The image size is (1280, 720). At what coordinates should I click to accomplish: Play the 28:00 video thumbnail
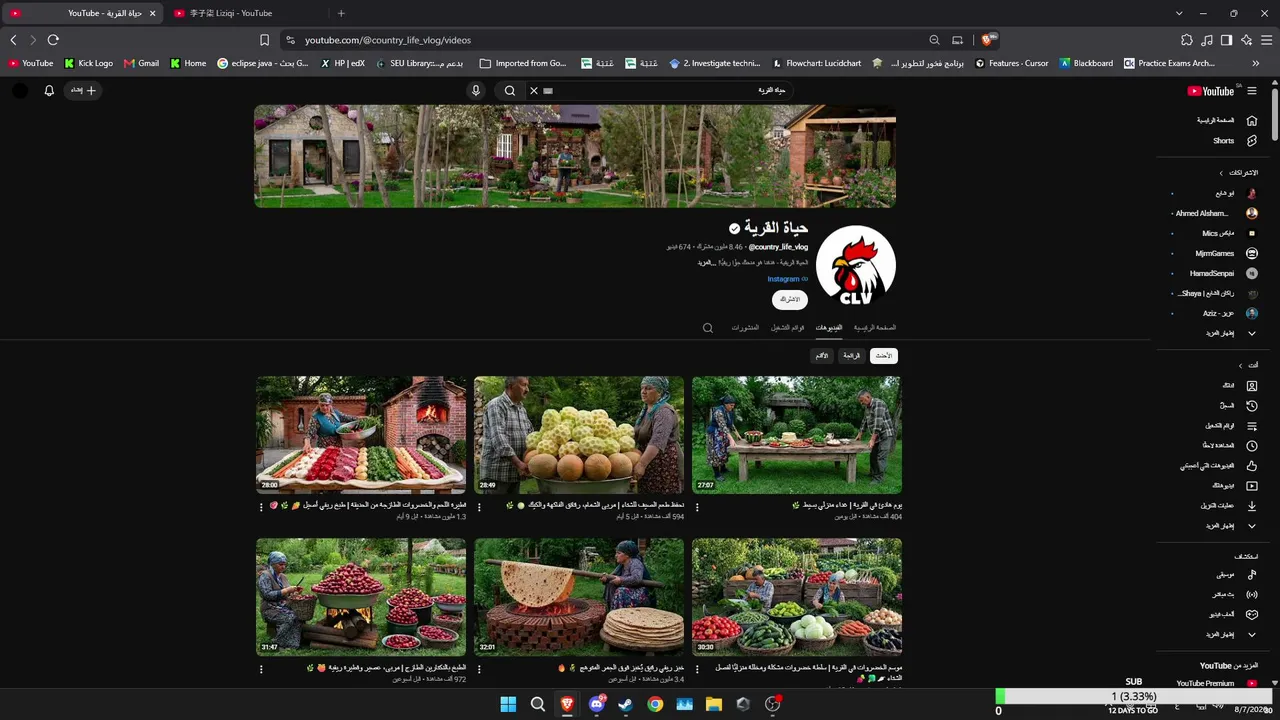(x=361, y=435)
